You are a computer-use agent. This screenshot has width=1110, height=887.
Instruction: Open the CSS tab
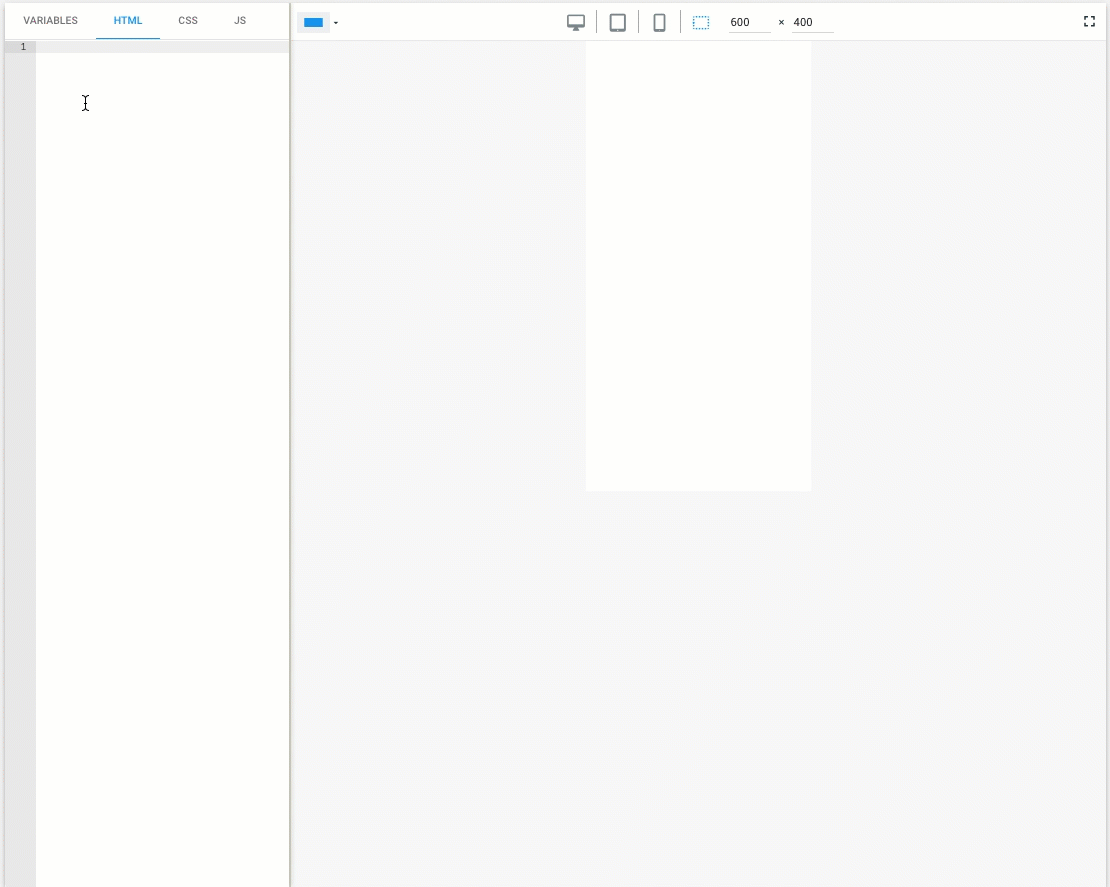pyautogui.click(x=188, y=21)
